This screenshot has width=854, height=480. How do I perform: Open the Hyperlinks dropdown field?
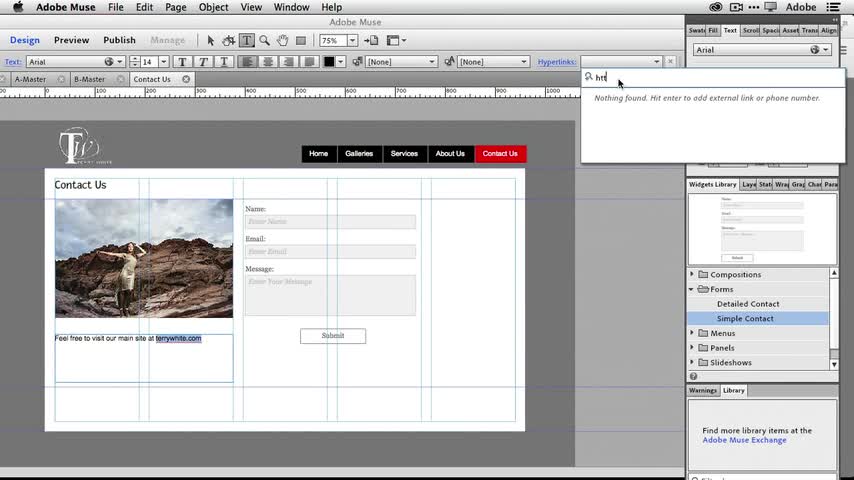(x=621, y=62)
